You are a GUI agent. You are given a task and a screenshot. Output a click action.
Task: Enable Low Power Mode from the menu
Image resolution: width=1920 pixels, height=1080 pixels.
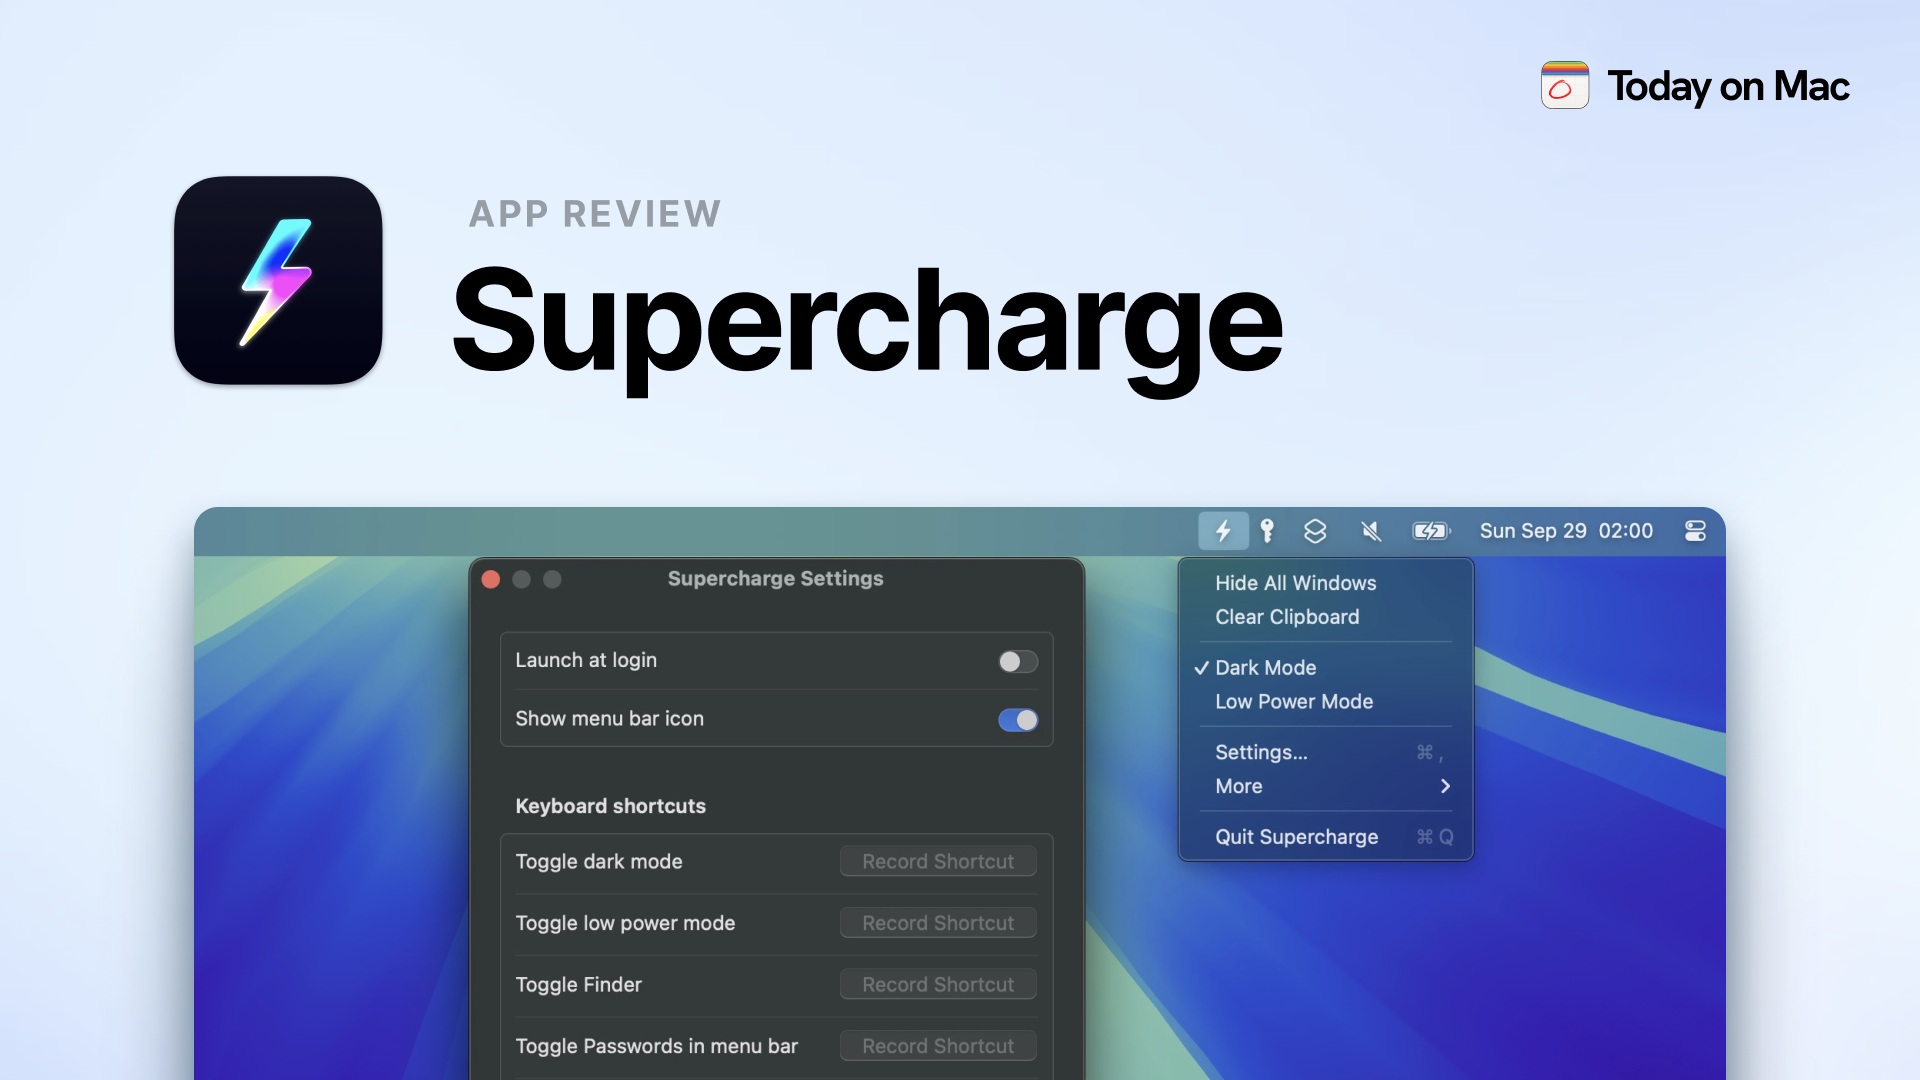(1294, 701)
